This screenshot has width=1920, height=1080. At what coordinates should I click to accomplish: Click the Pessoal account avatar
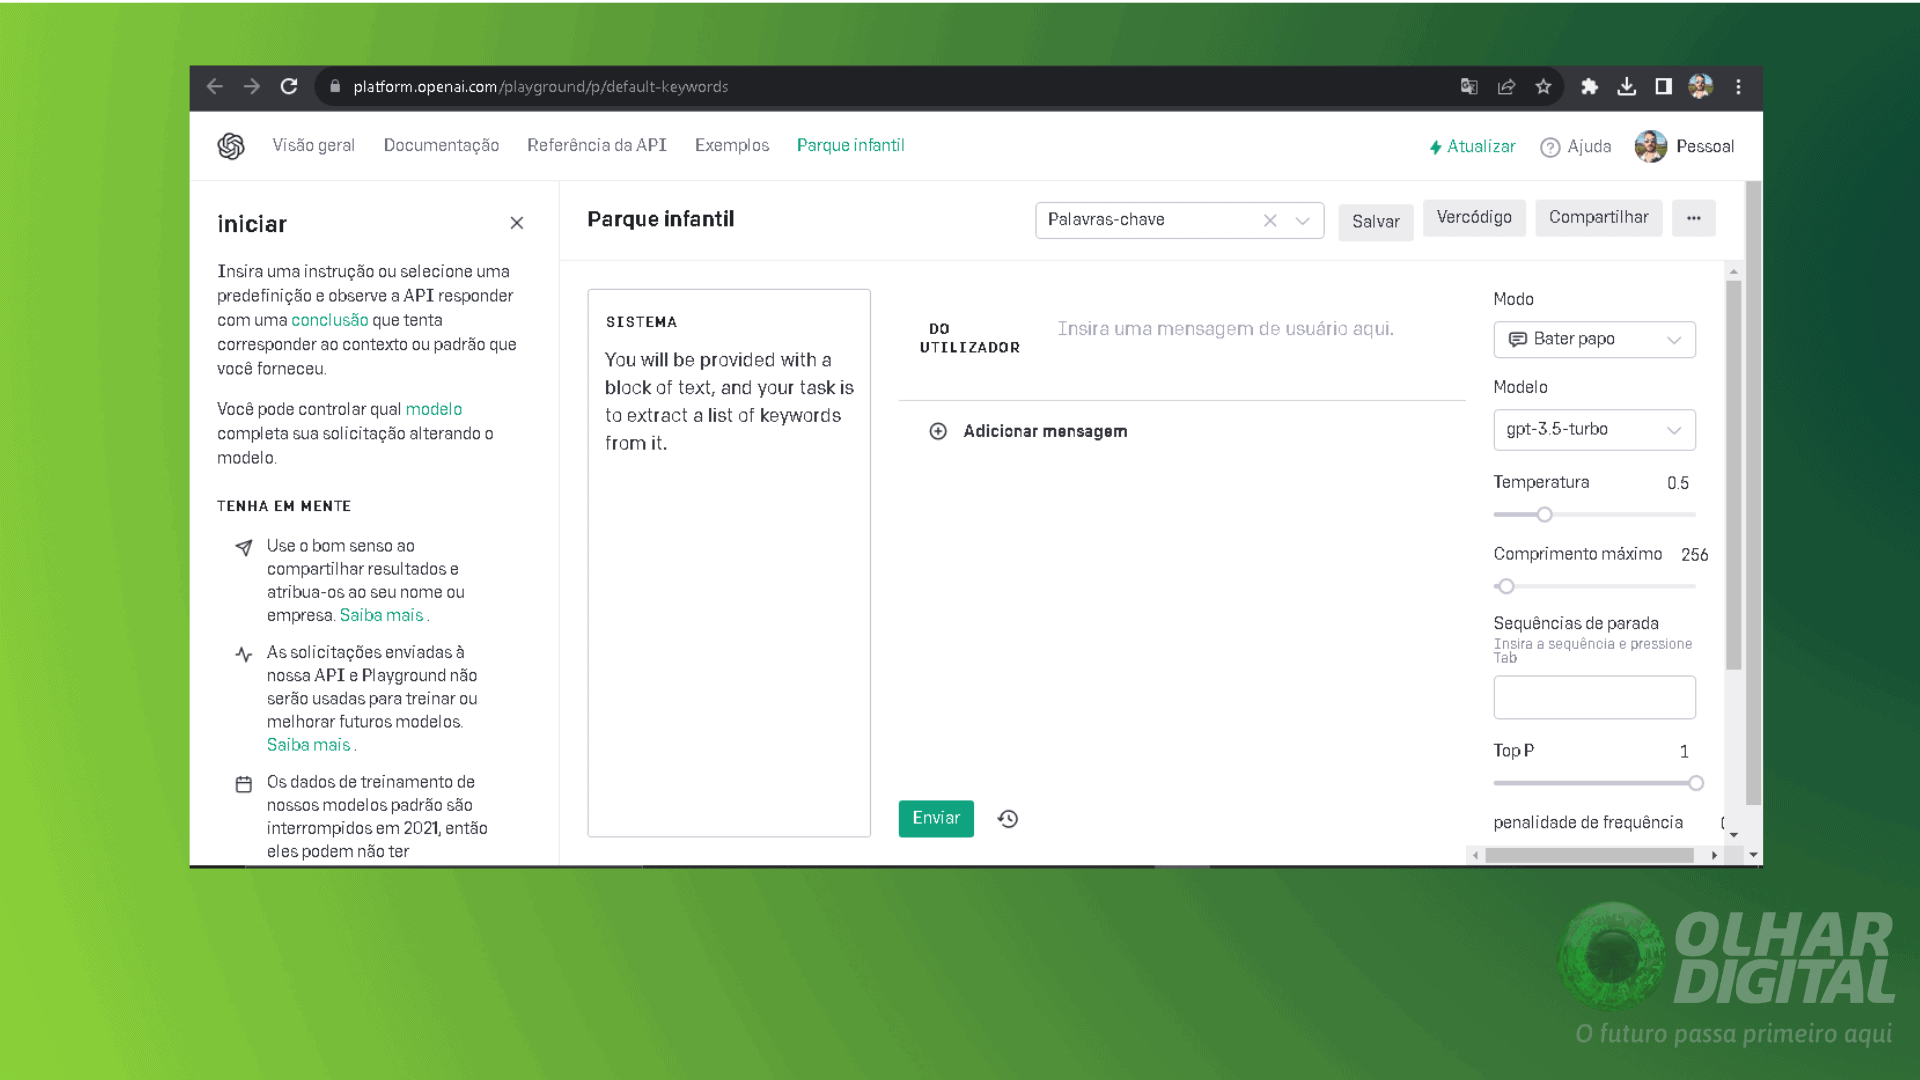pos(1651,146)
